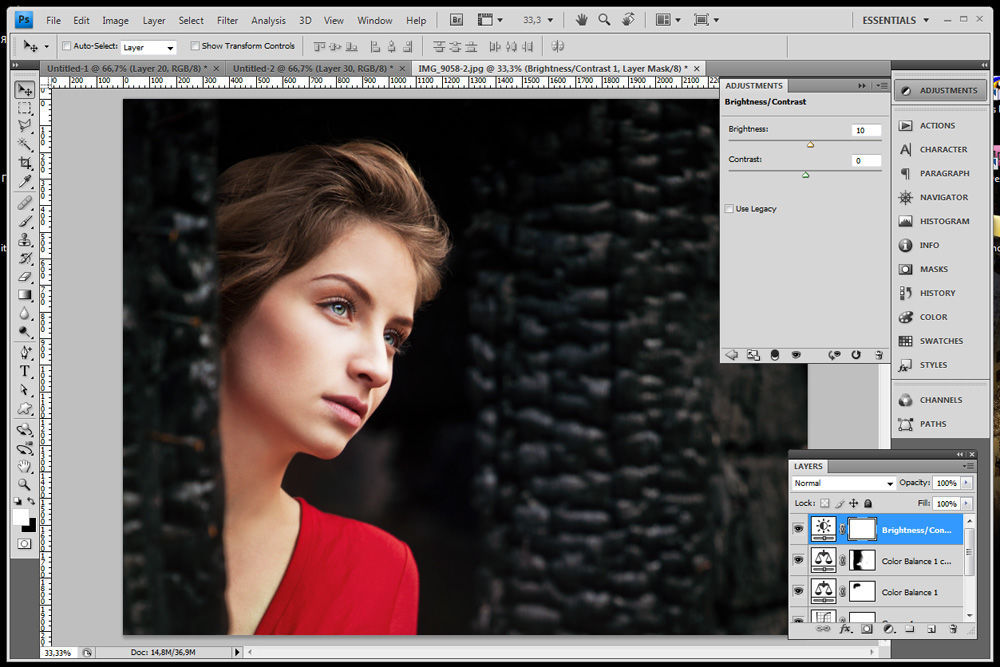Viewport: 1000px width, 667px height.
Task: Select the Healing Brush tool
Action: [x=25, y=203]
